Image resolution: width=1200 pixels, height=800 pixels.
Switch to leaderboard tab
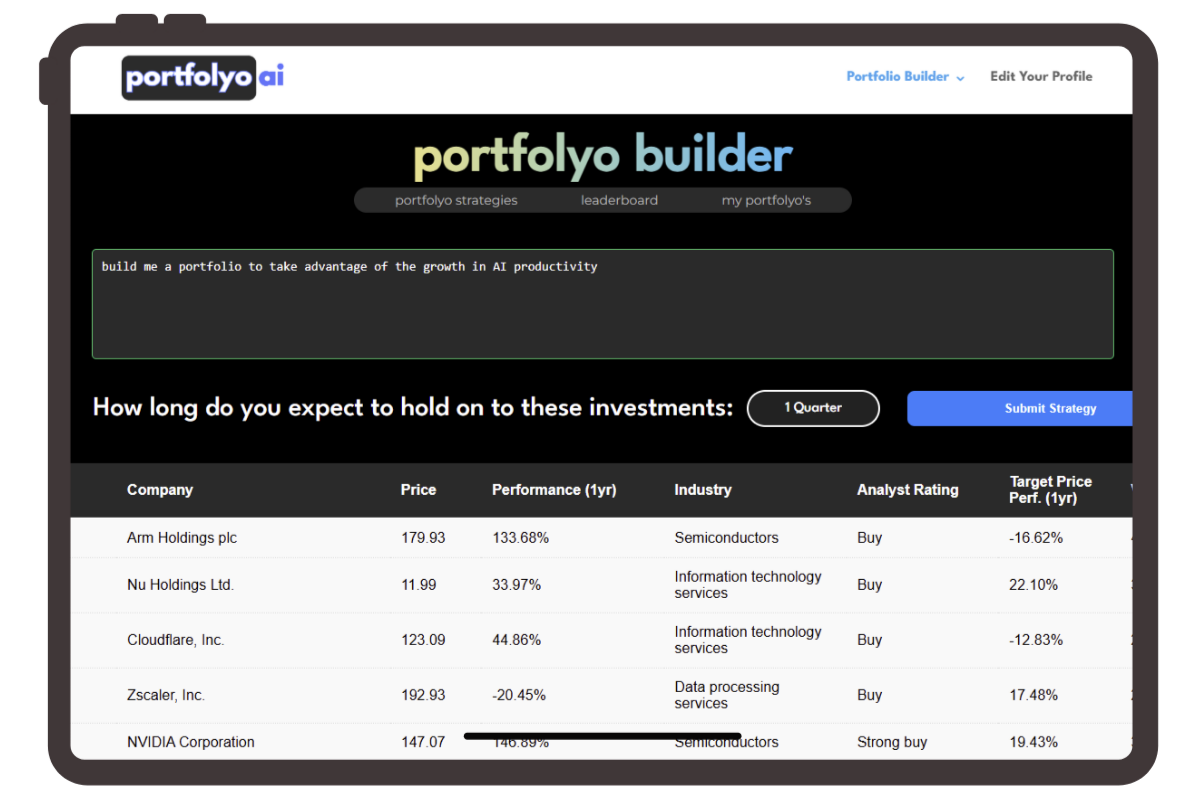pos(619,200)
